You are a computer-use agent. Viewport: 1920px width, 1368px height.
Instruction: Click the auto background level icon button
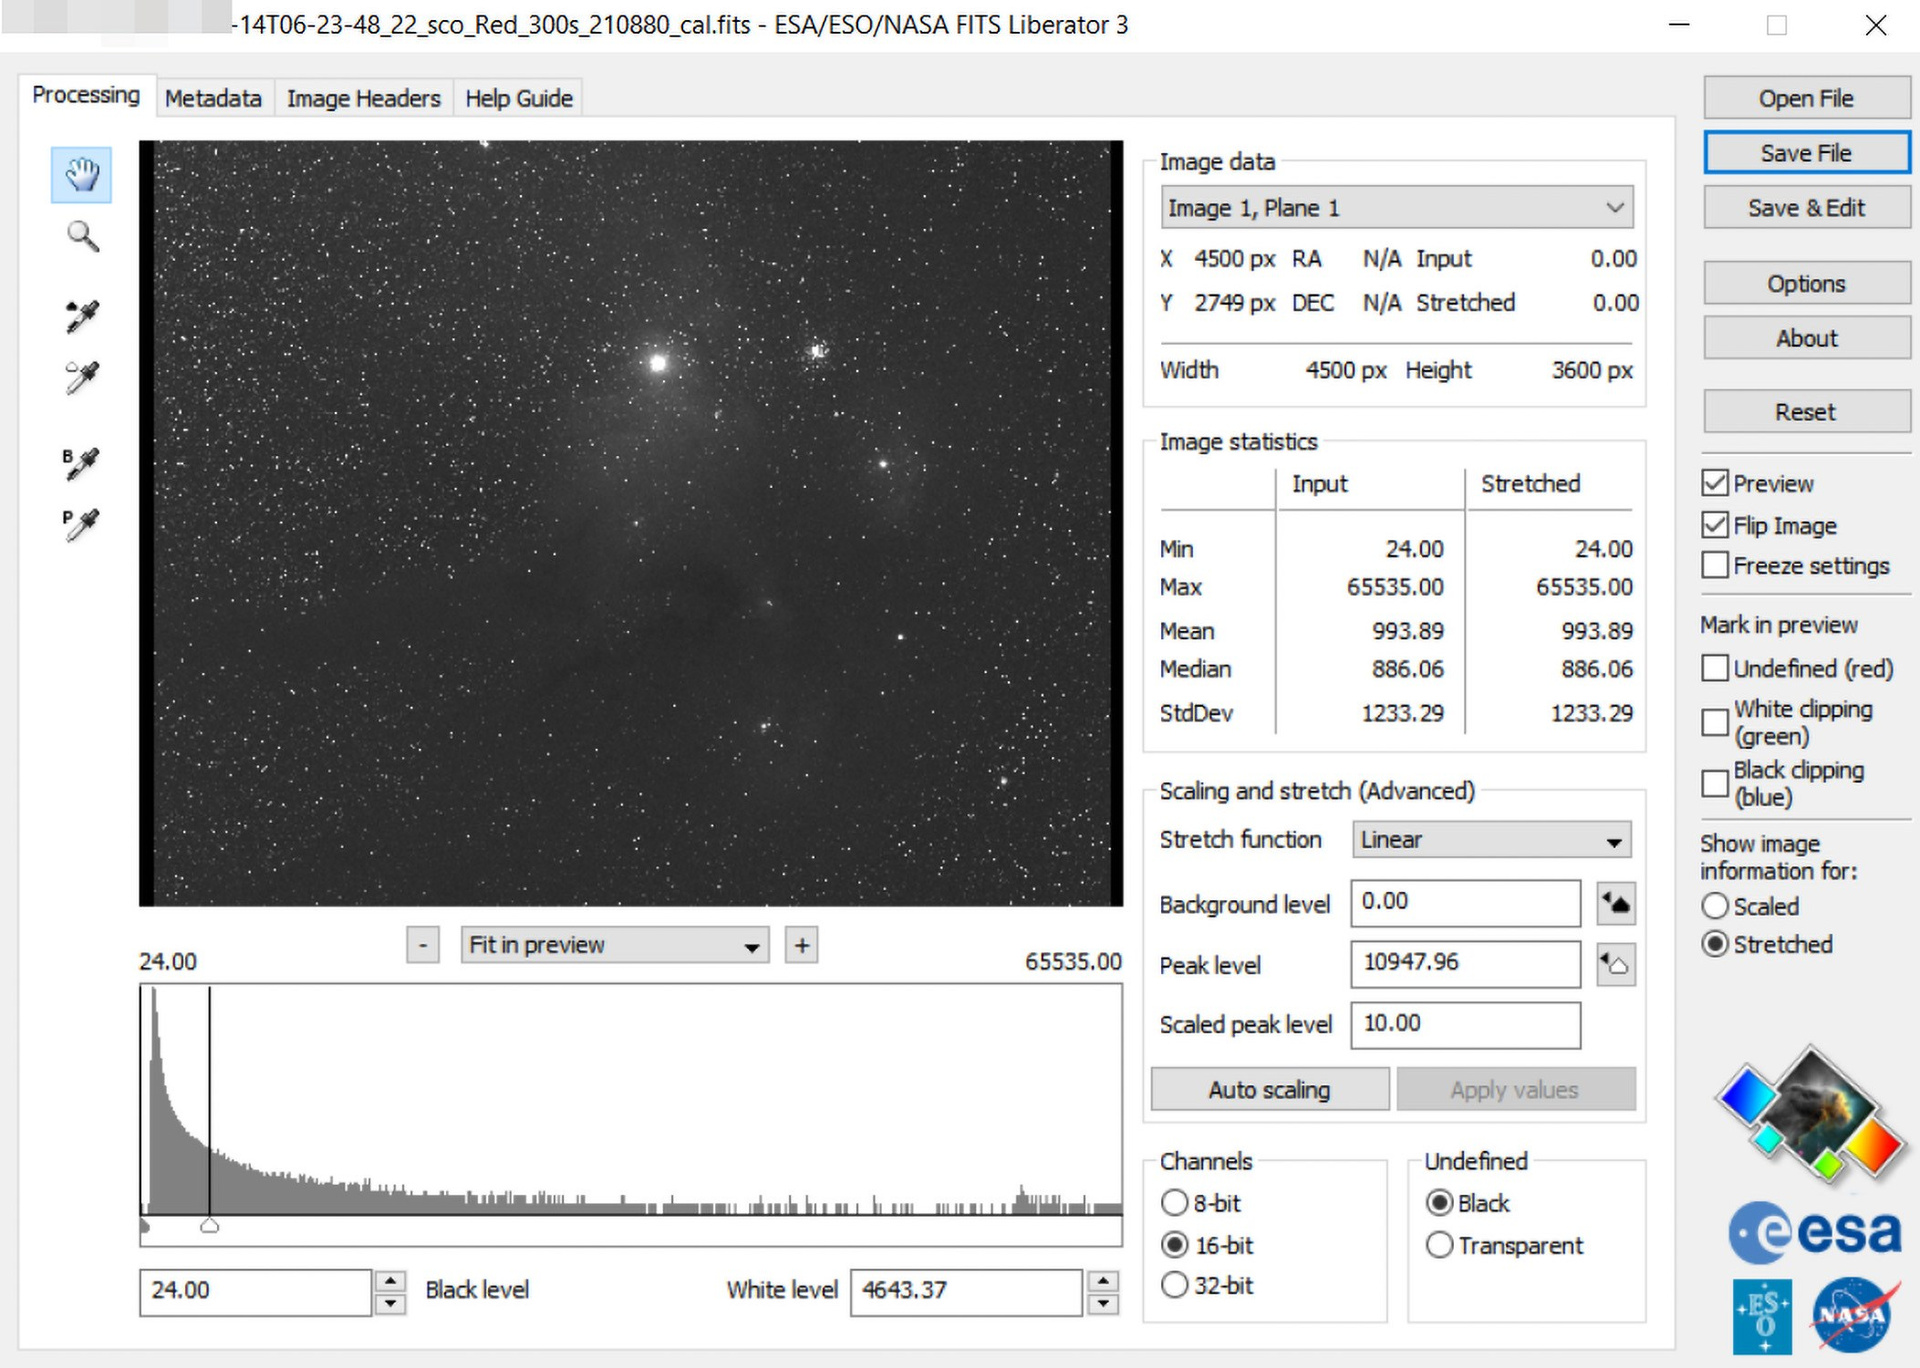[x=1615, y=904]
